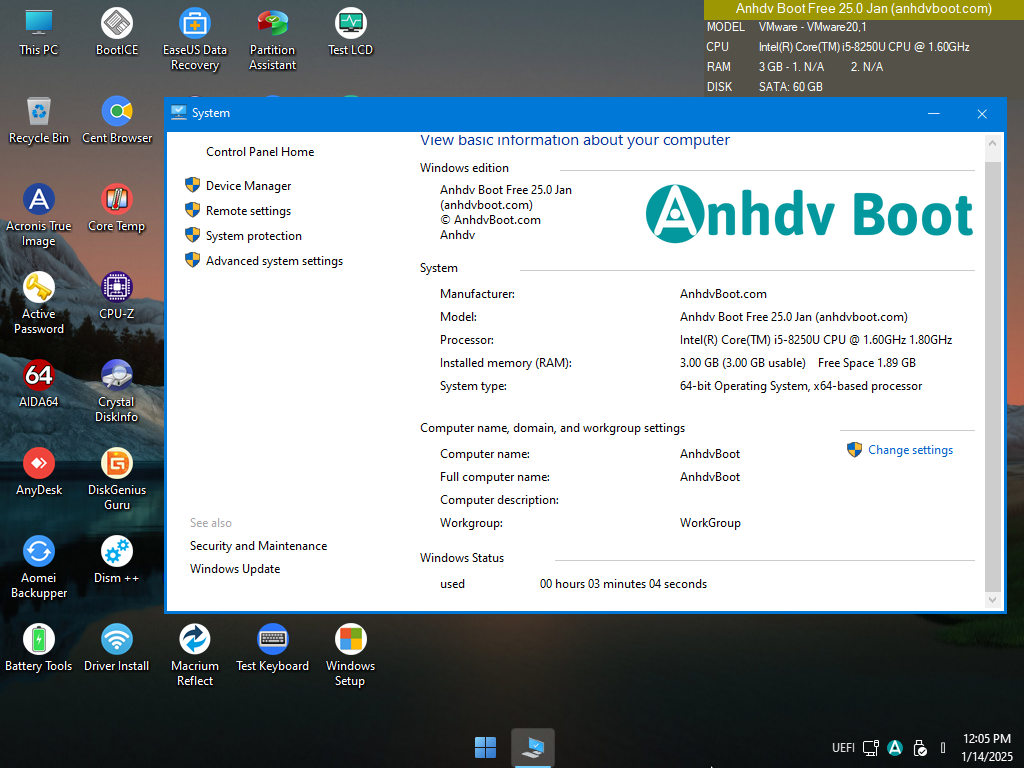
Task: Launch CPU-Z desktop icon
Action: click(x=117, y=288)
